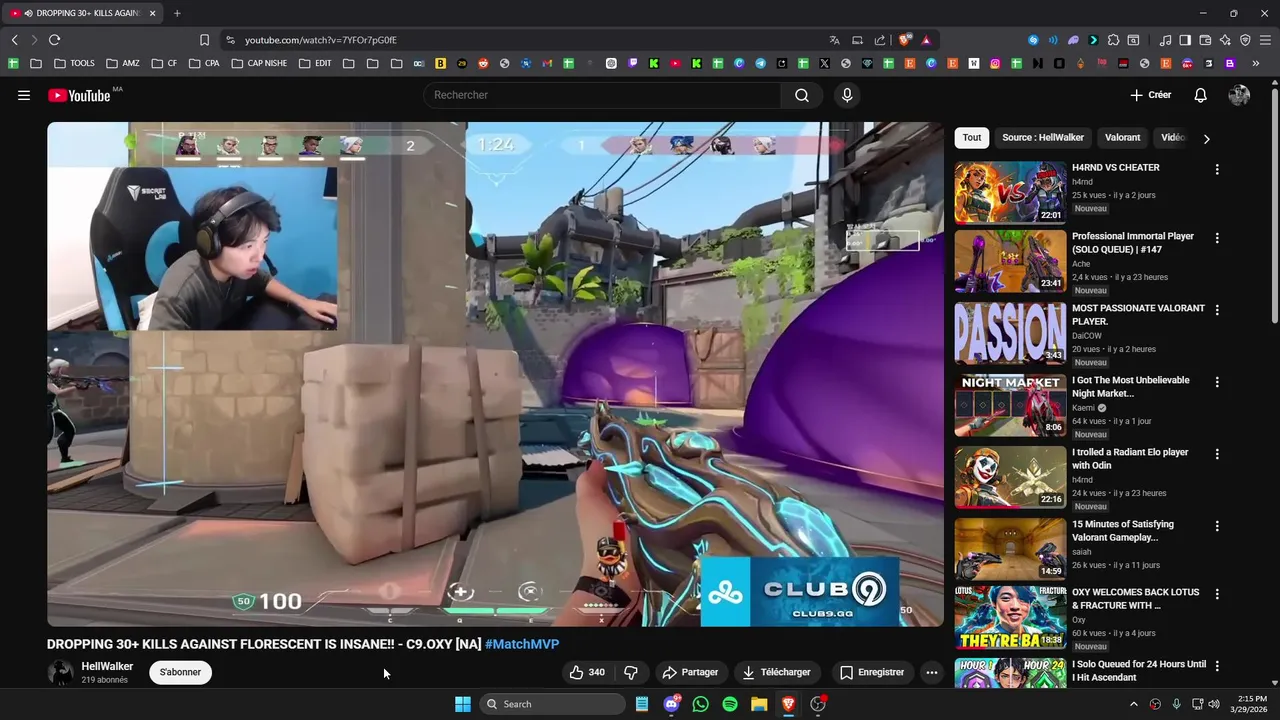Click the Brave Shields lion icon
Viewport: 1280px width, 720px height.
904,40
